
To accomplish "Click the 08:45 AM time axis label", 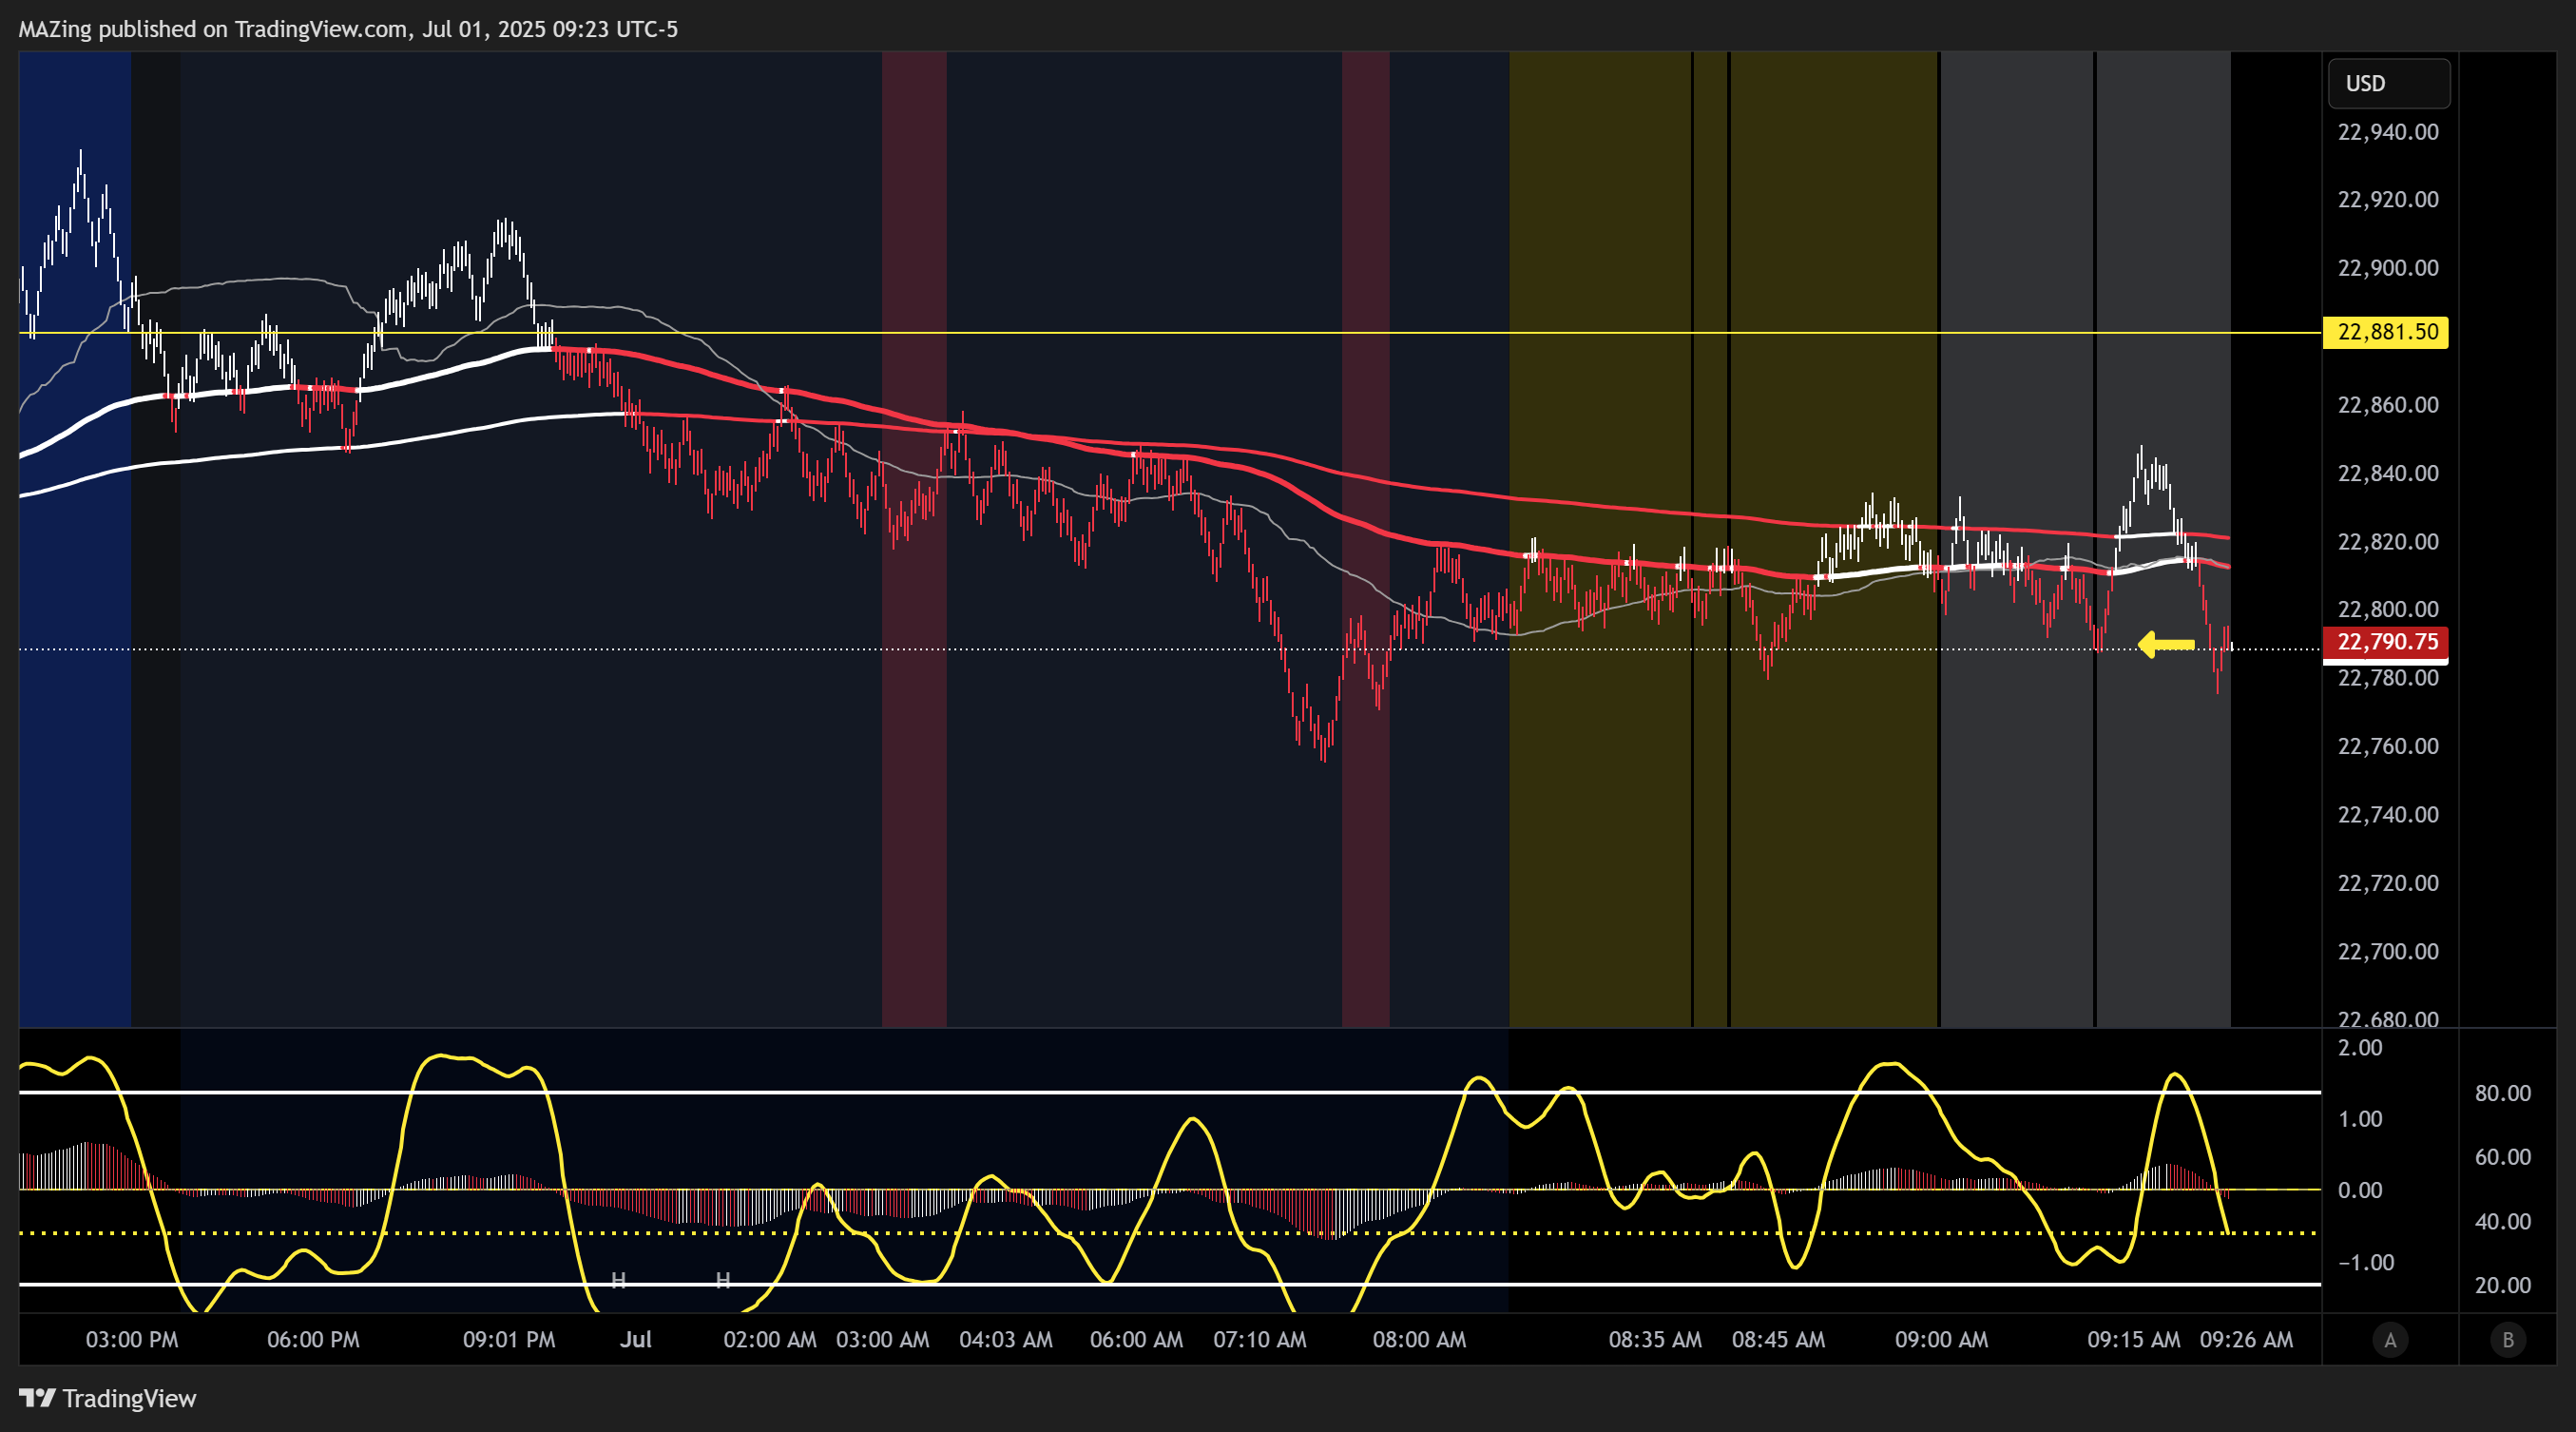I will click(x=1778, y=1340).
